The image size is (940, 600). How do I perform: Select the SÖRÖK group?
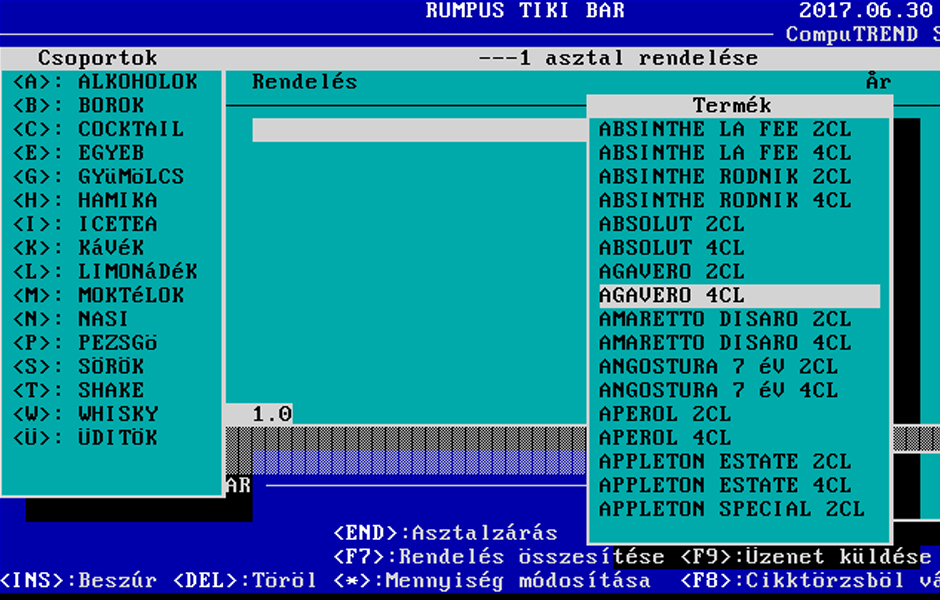[x=79, y=366]
